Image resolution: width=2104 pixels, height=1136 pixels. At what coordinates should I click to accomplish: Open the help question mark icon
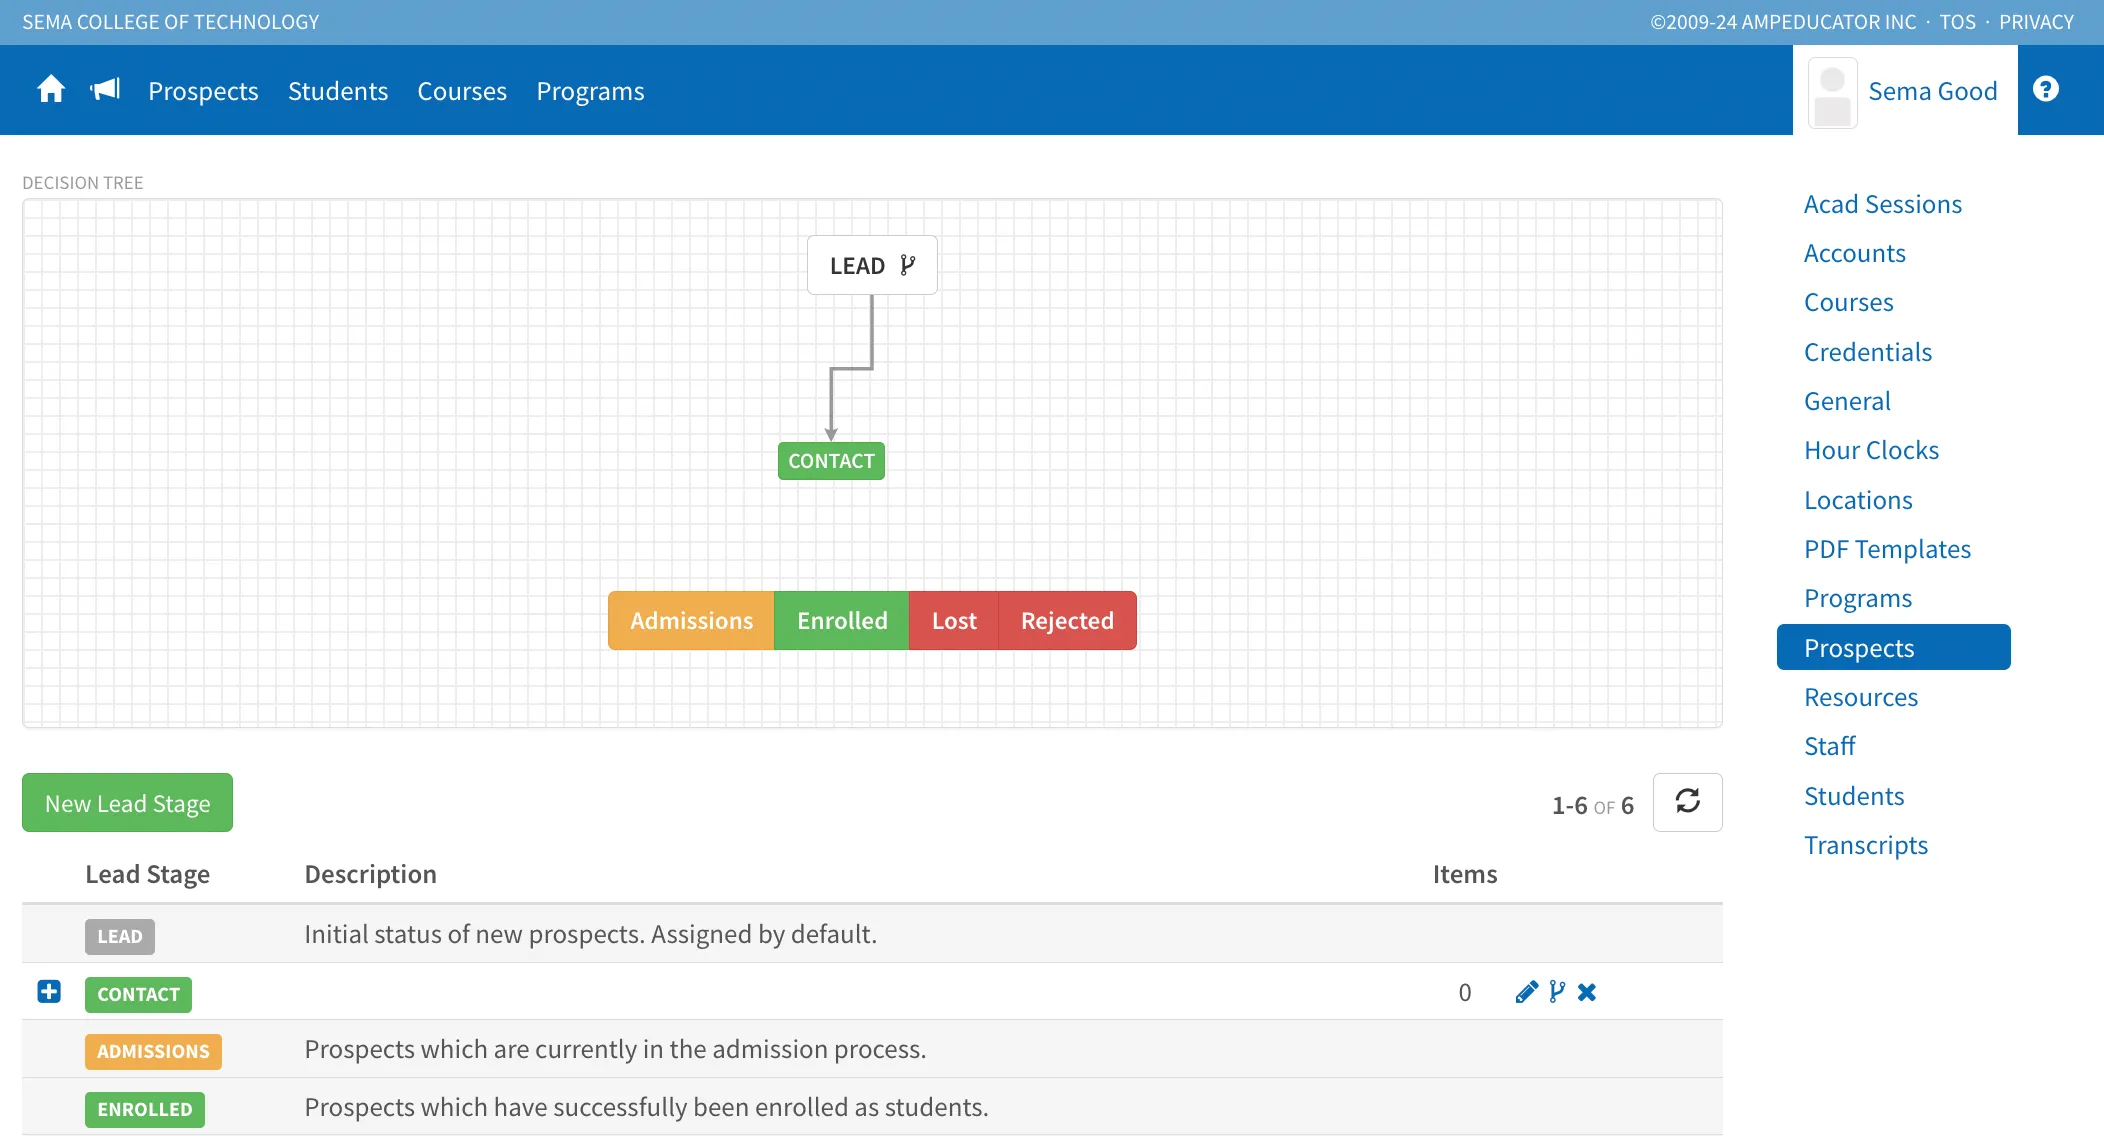click(2046, 90)
